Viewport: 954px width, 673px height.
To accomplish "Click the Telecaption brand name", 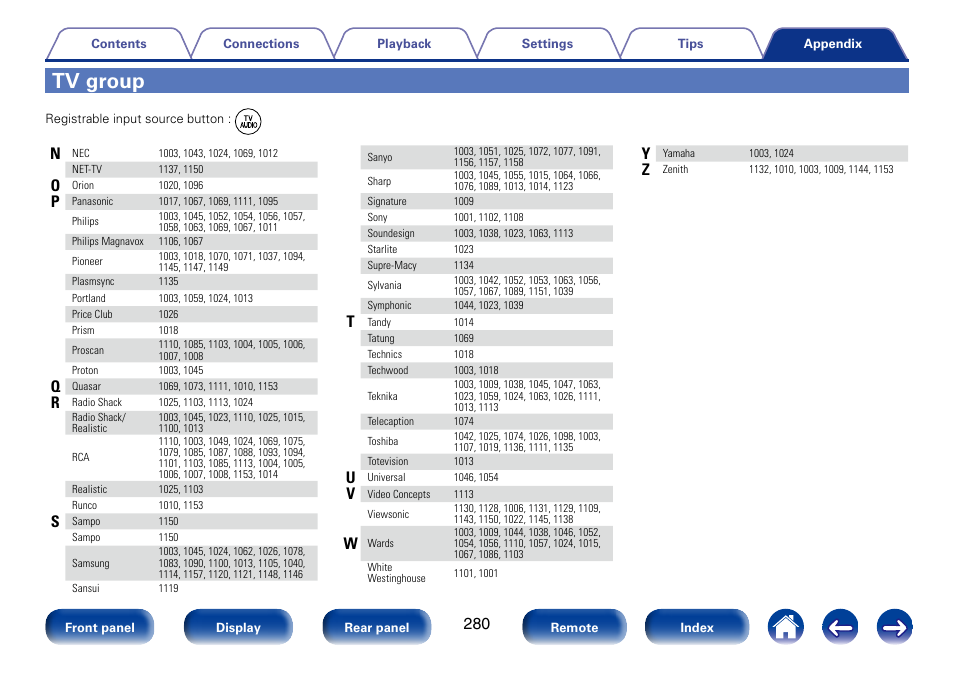I will [x=390, y=422].
